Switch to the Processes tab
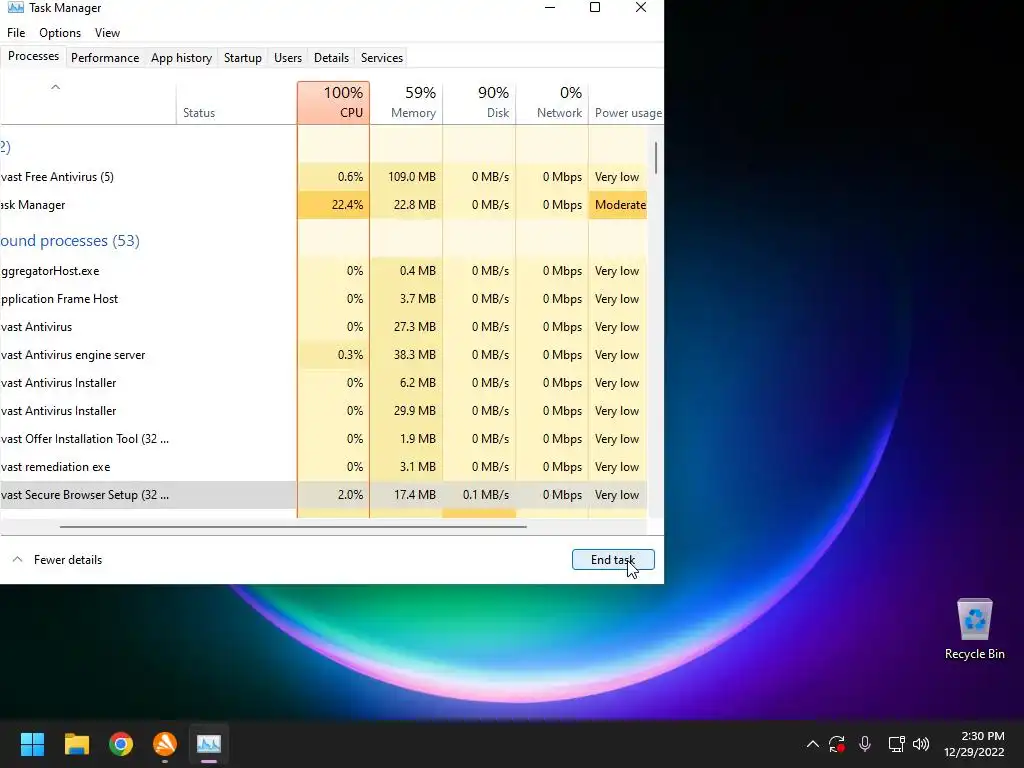Screen dimensions: 1024x768 click(33, 56)
